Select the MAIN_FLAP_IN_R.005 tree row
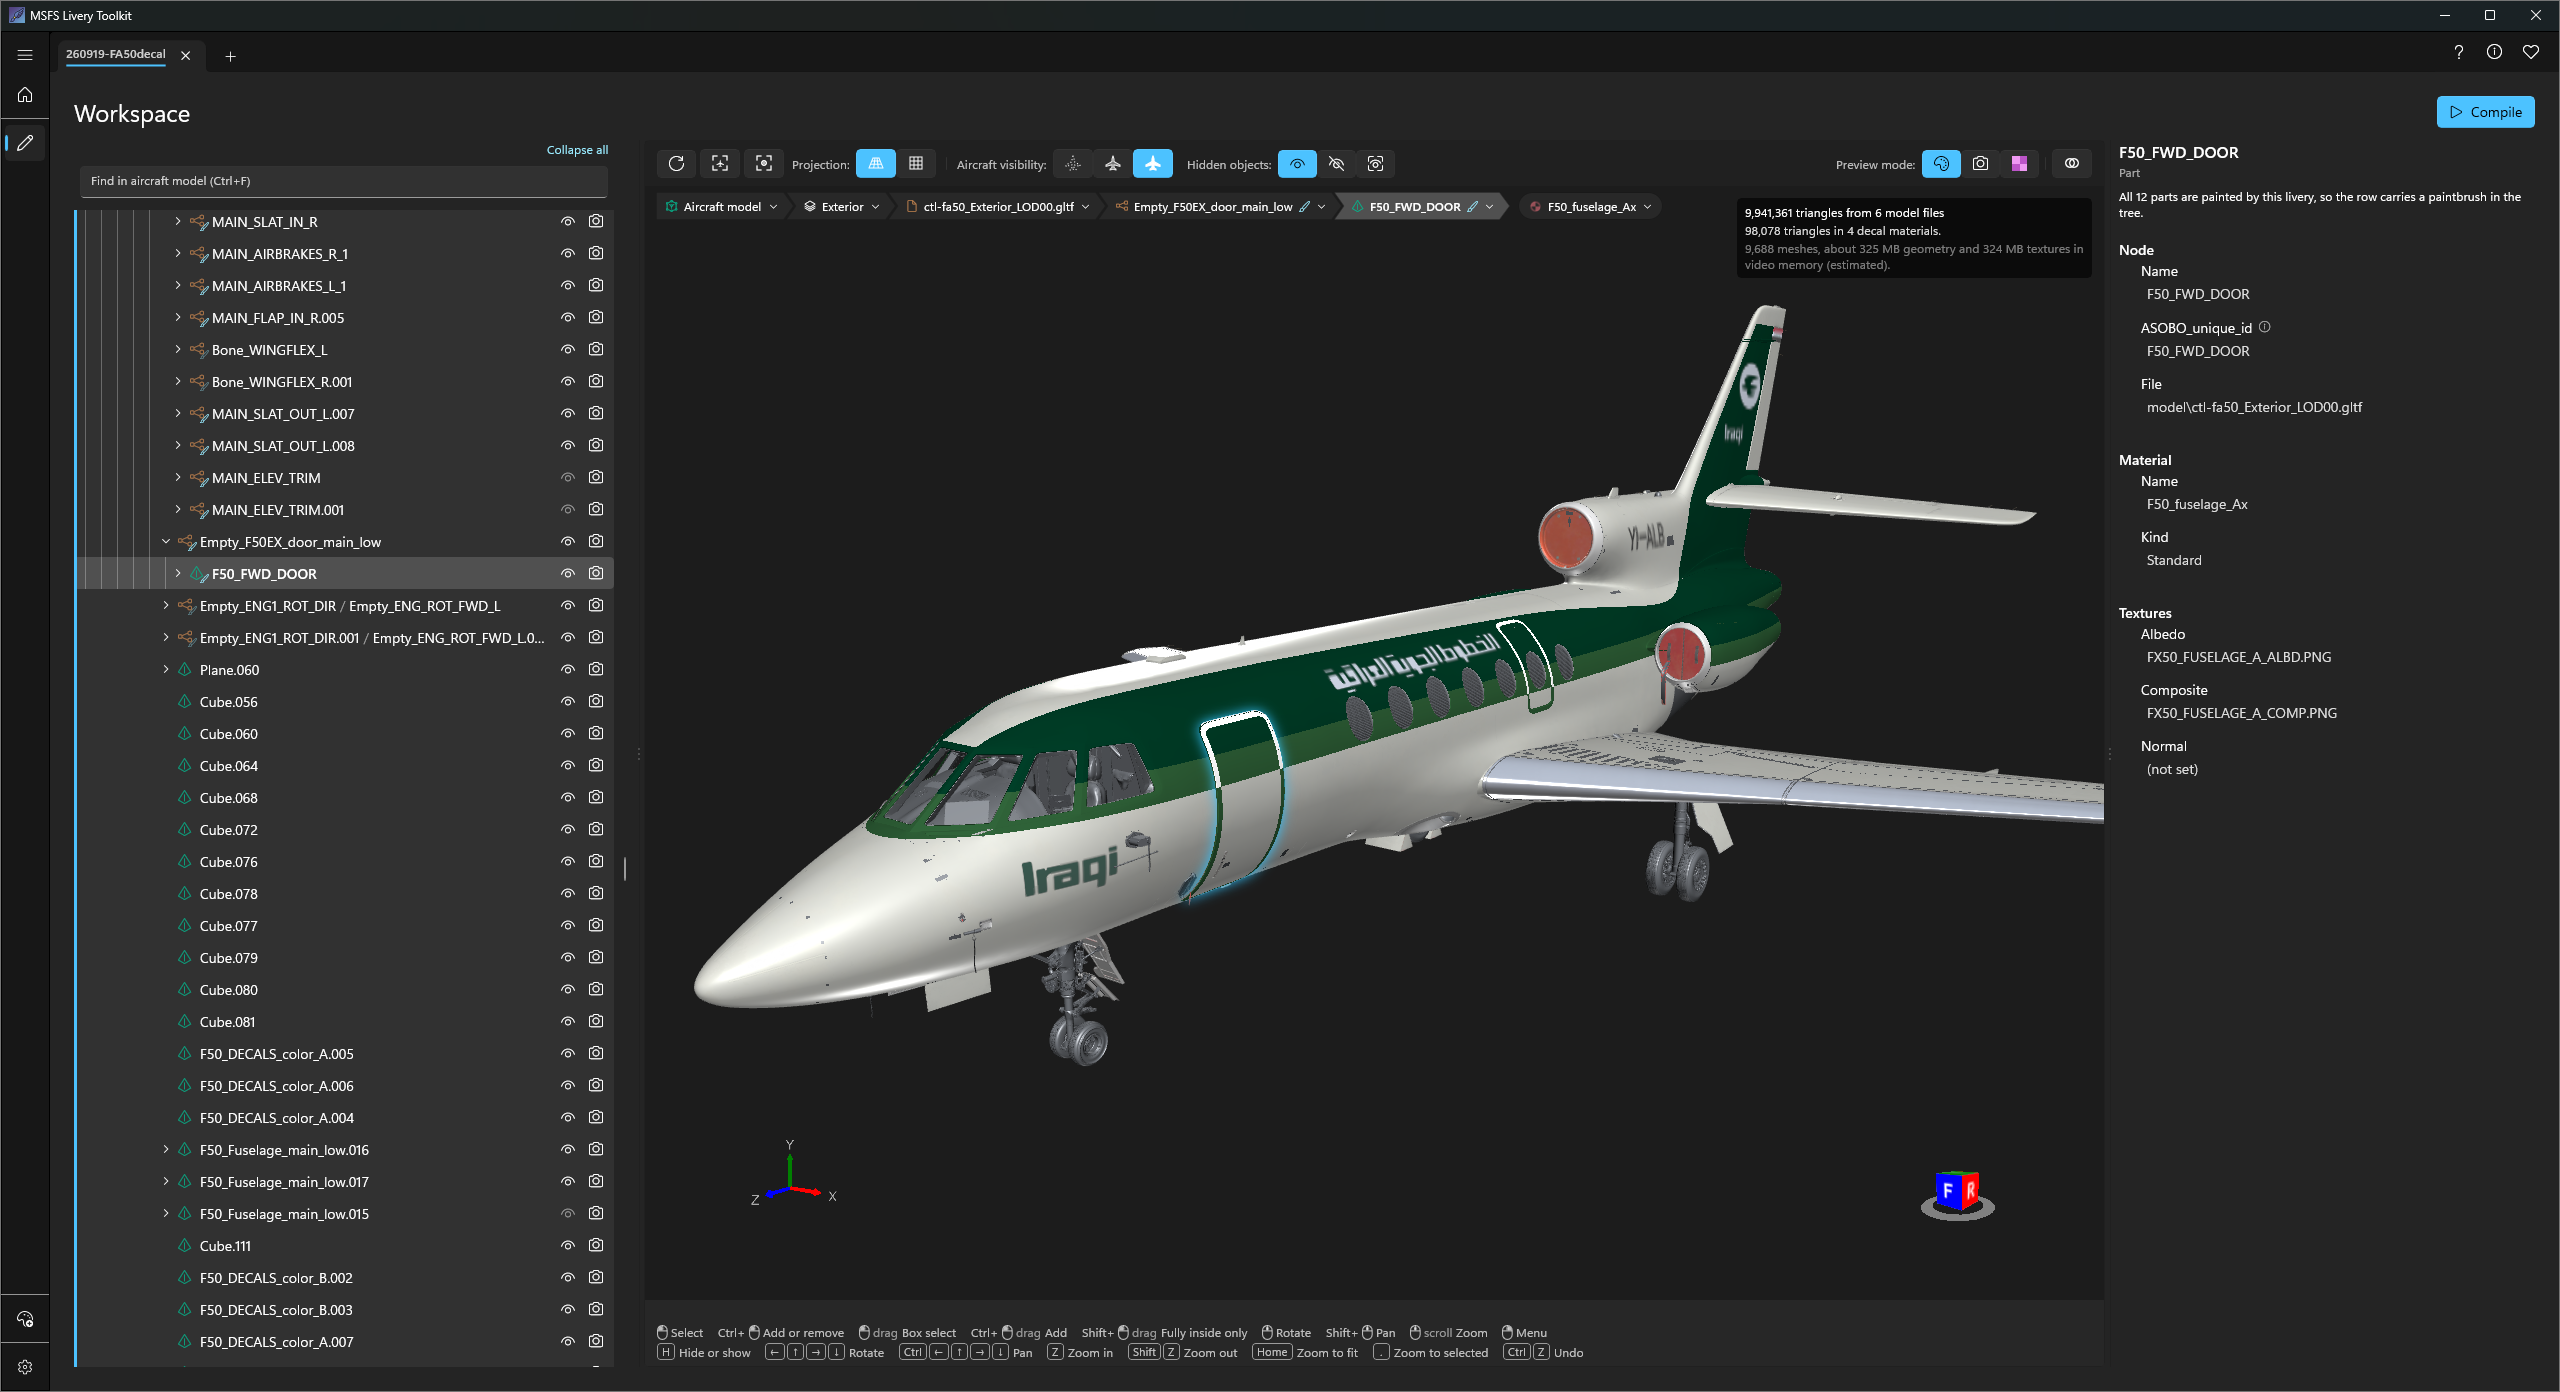 pyautogui.click(x=346, y=318)
